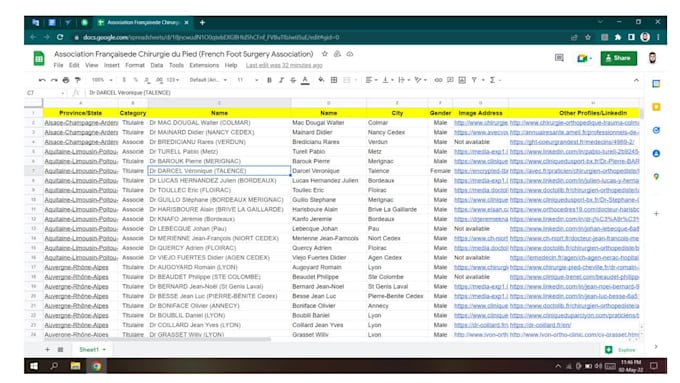The width and height of the screenshot is (680, 383).
Task: Redo the last action
Action: click(x=54, y=80)
